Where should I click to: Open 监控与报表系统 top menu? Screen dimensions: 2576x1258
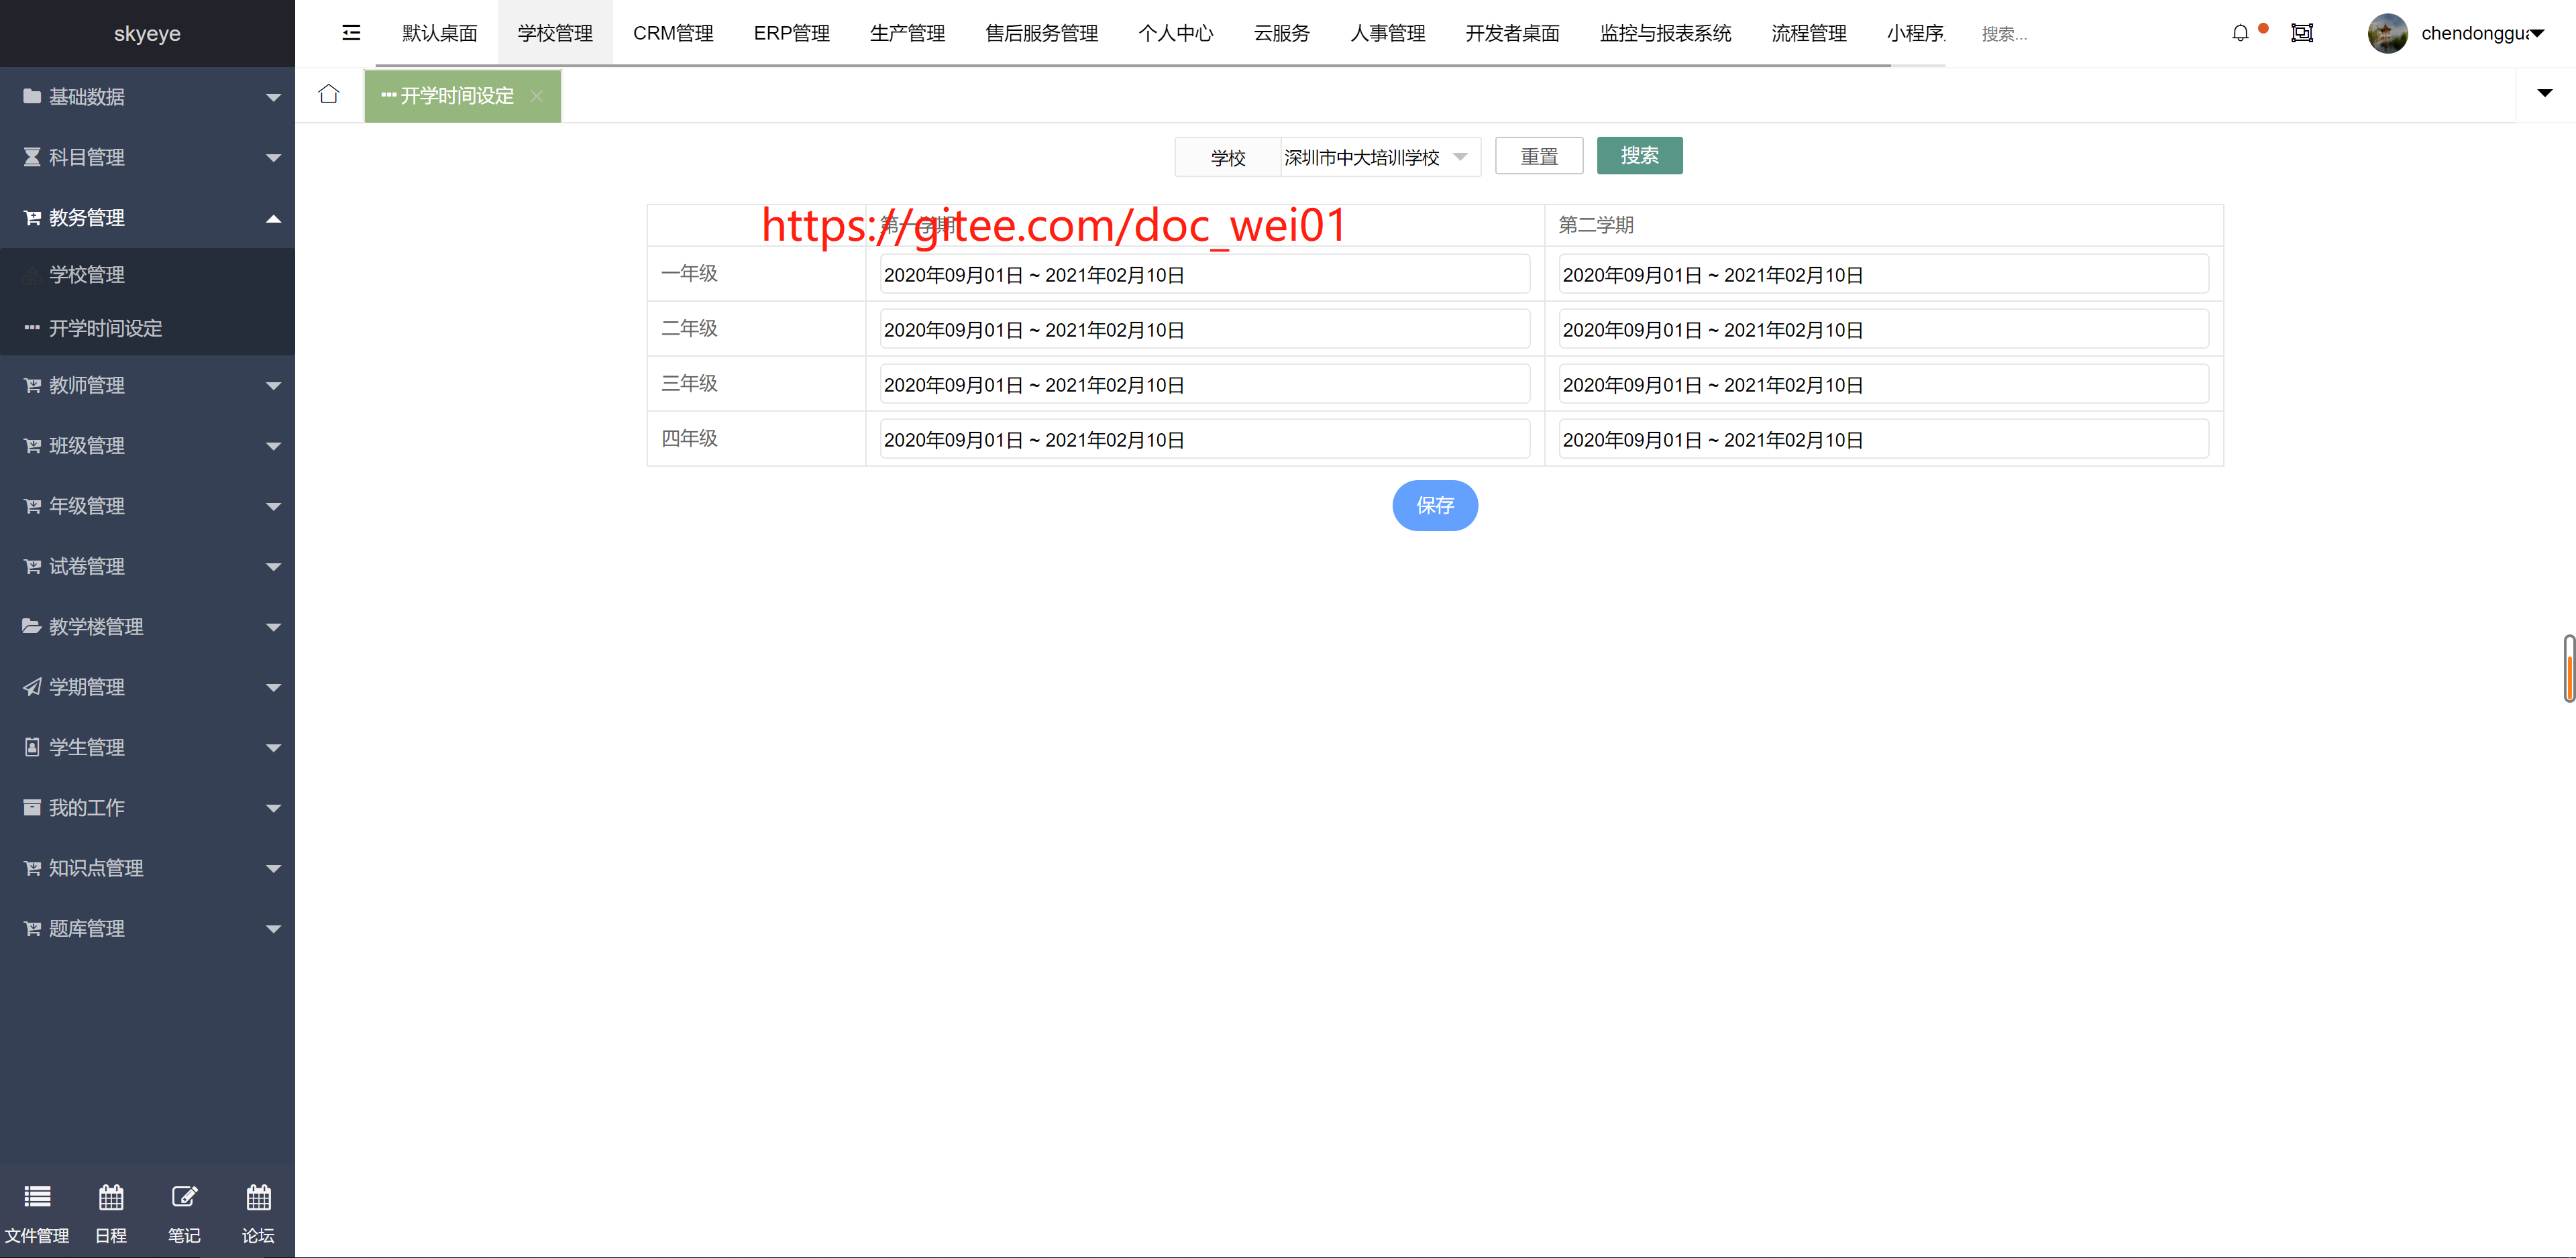(x=1665, y=33)
